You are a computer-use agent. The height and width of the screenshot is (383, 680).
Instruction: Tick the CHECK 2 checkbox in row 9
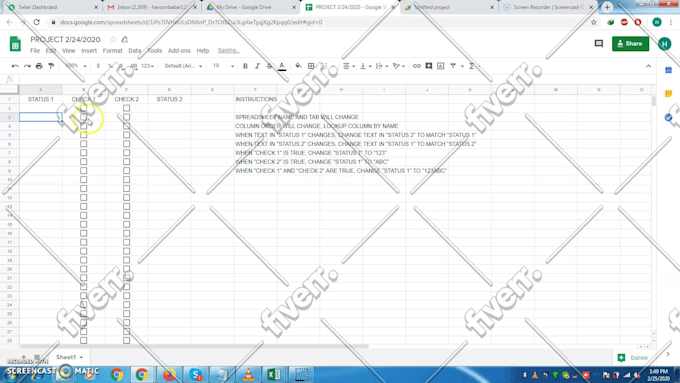pos(126,170)
